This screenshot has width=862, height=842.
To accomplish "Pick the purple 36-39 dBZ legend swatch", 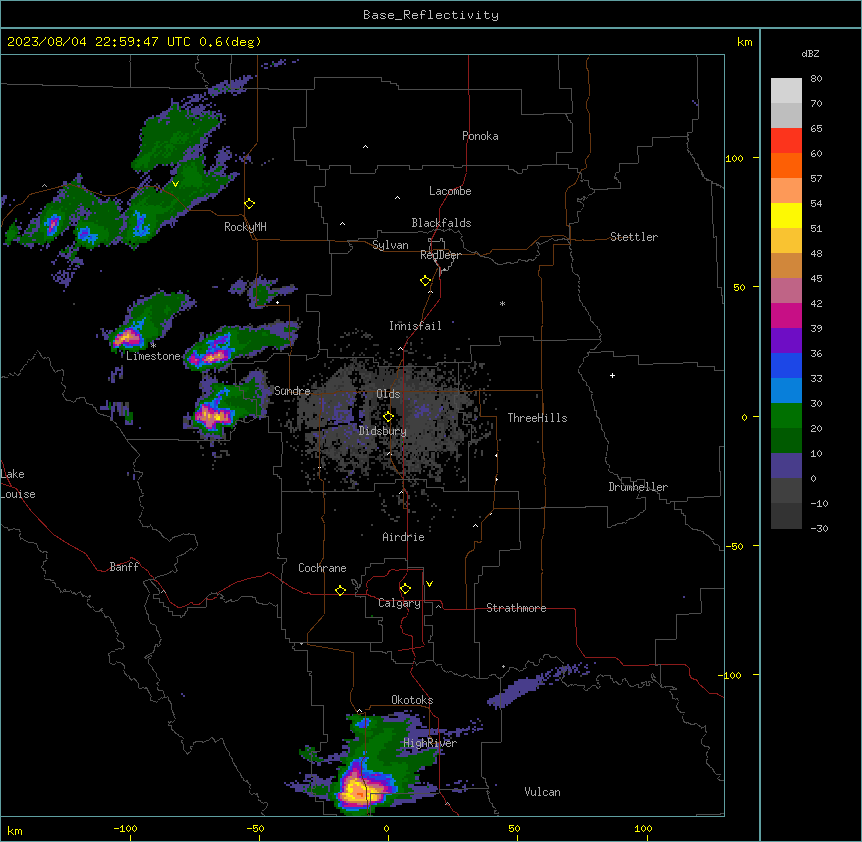I will click(786, 341).
